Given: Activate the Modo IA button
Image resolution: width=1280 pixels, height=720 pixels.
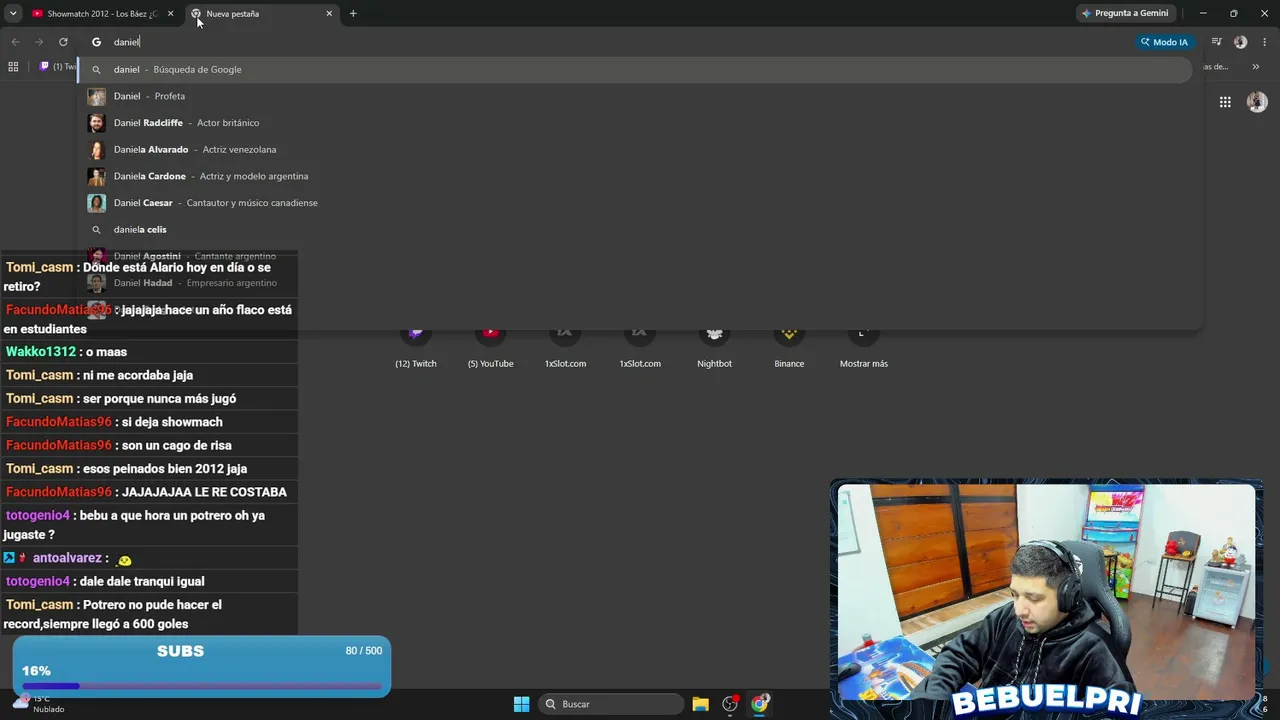Looking at the screenshot, I should tap(1164, 42).
